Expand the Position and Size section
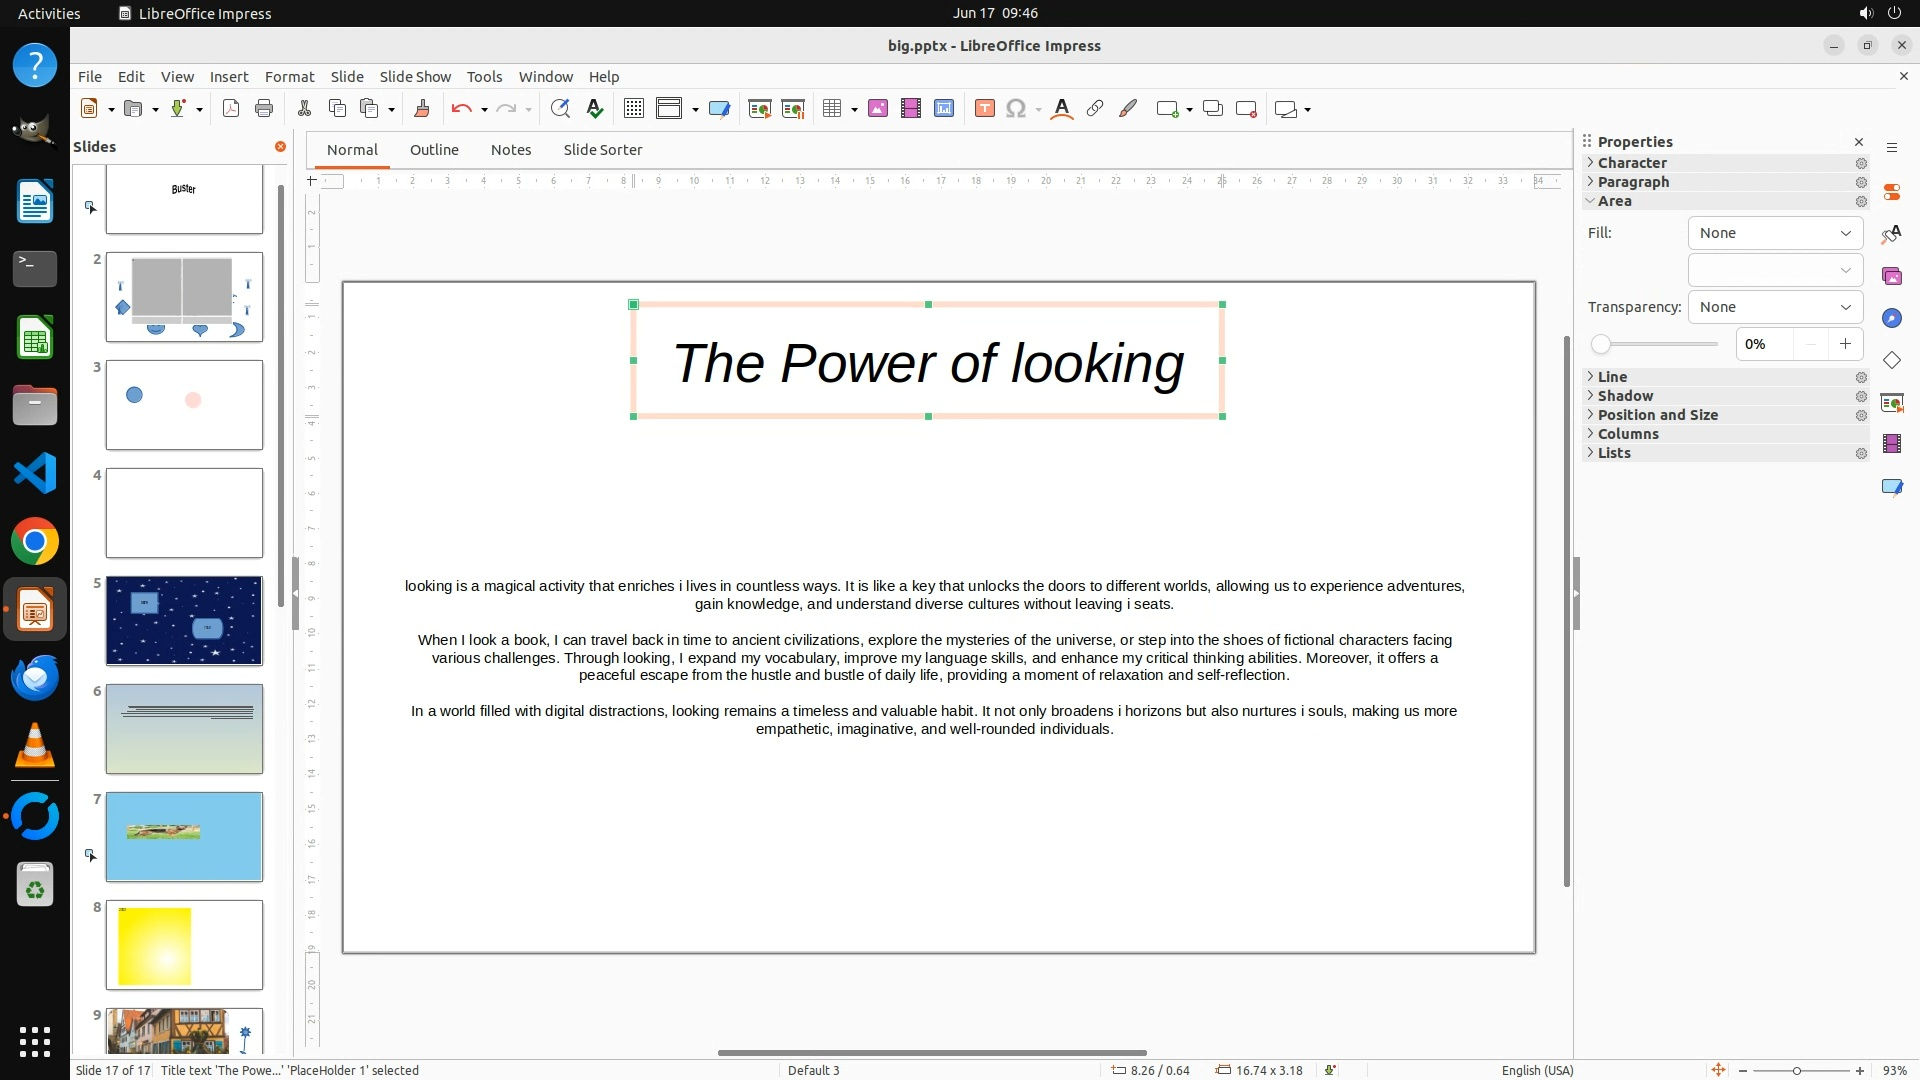This screenshot has height=1080, width=1920. [1657, 415]
